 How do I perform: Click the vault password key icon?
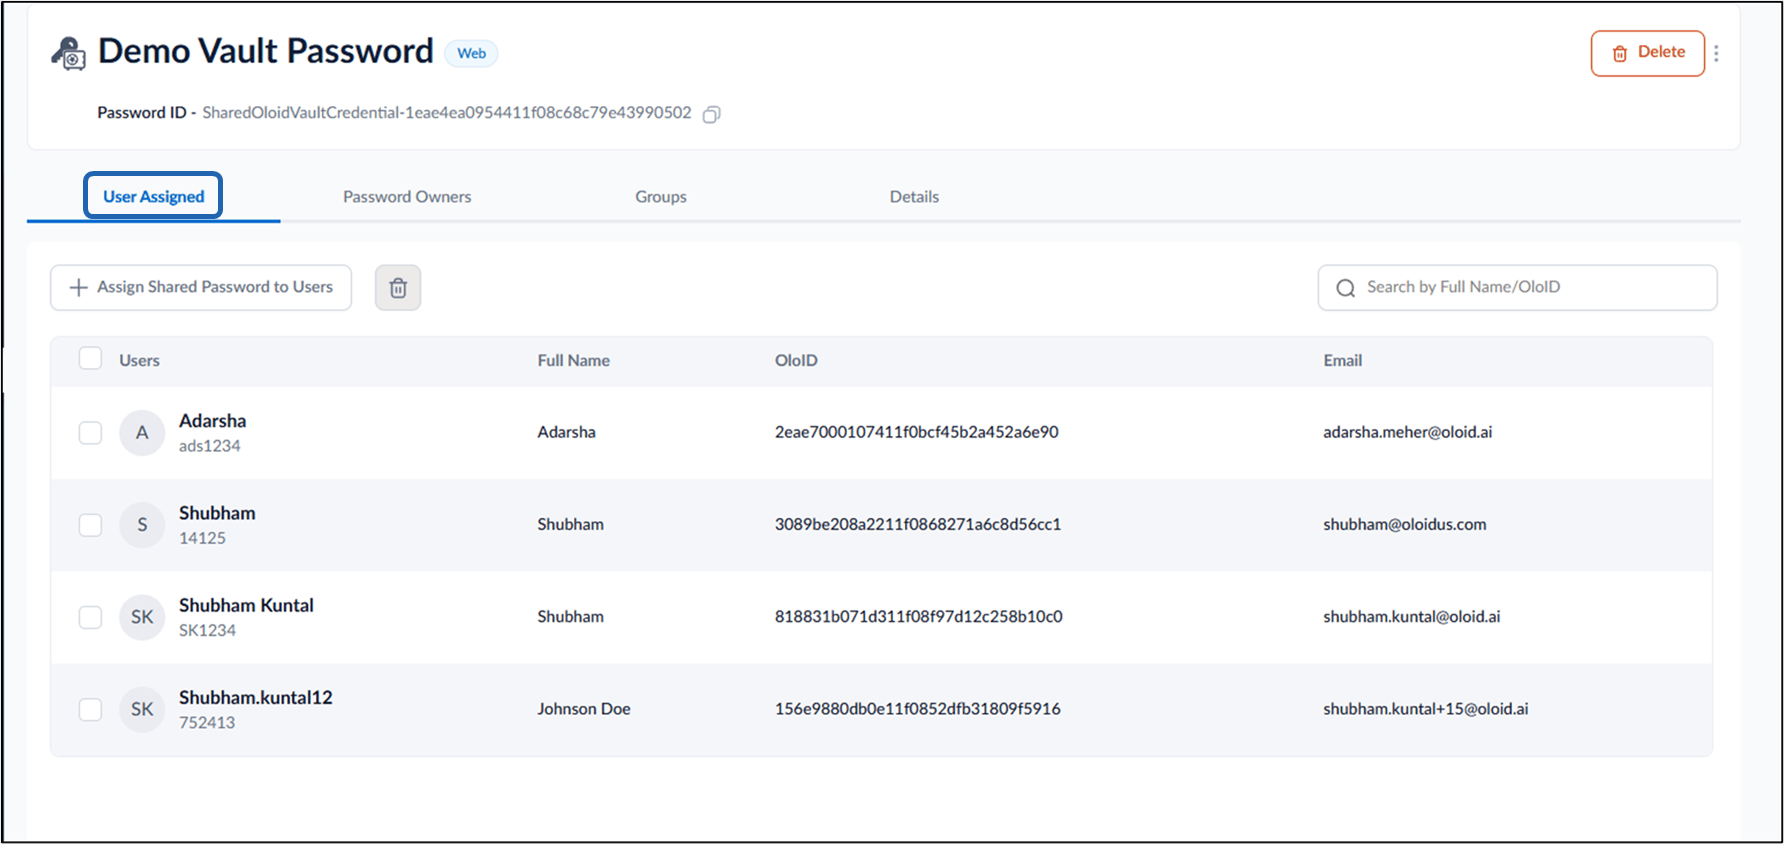coord(68,53)
